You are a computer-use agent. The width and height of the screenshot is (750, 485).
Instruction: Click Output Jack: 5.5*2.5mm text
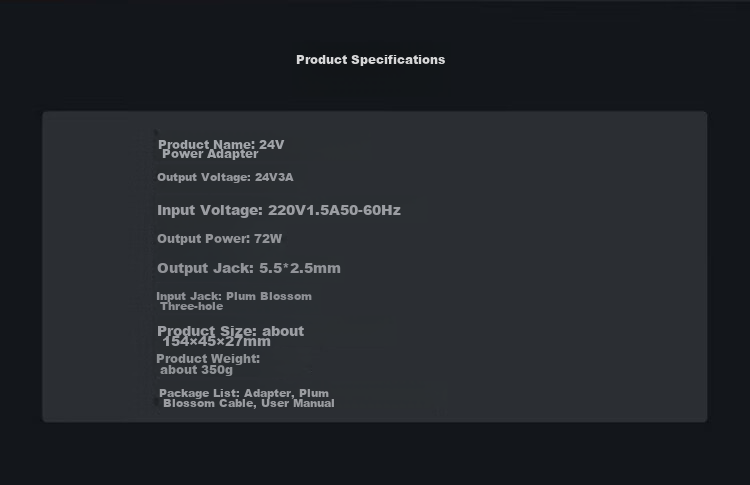(249, 268)
